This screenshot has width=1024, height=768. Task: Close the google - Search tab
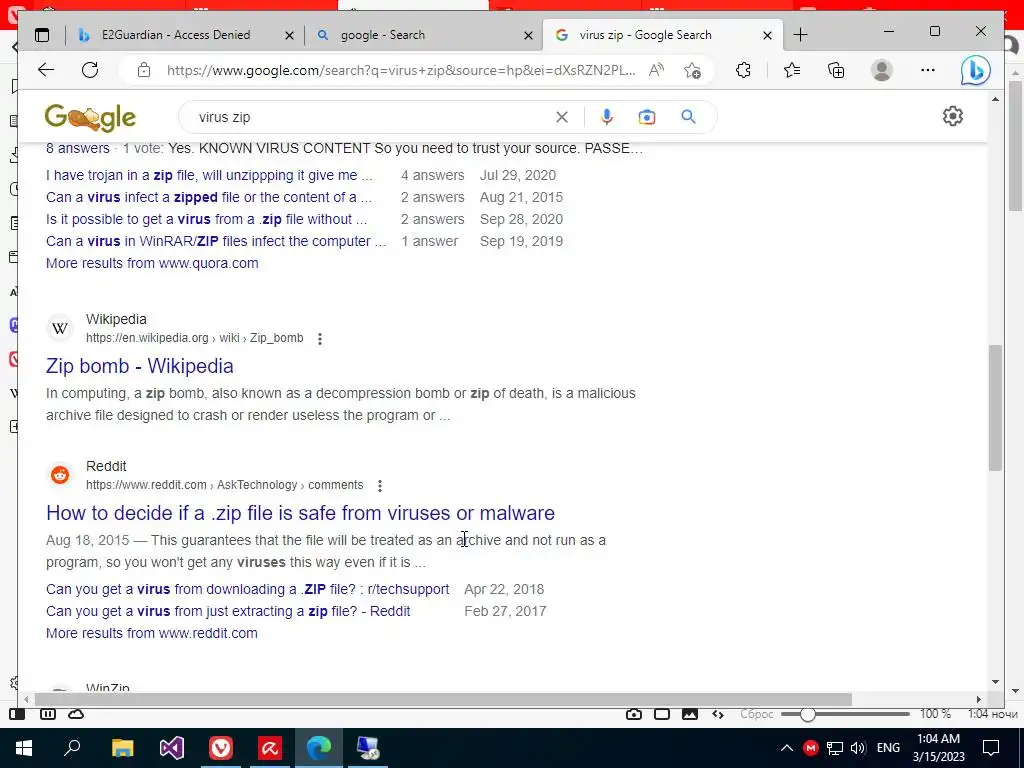[528, 35]
